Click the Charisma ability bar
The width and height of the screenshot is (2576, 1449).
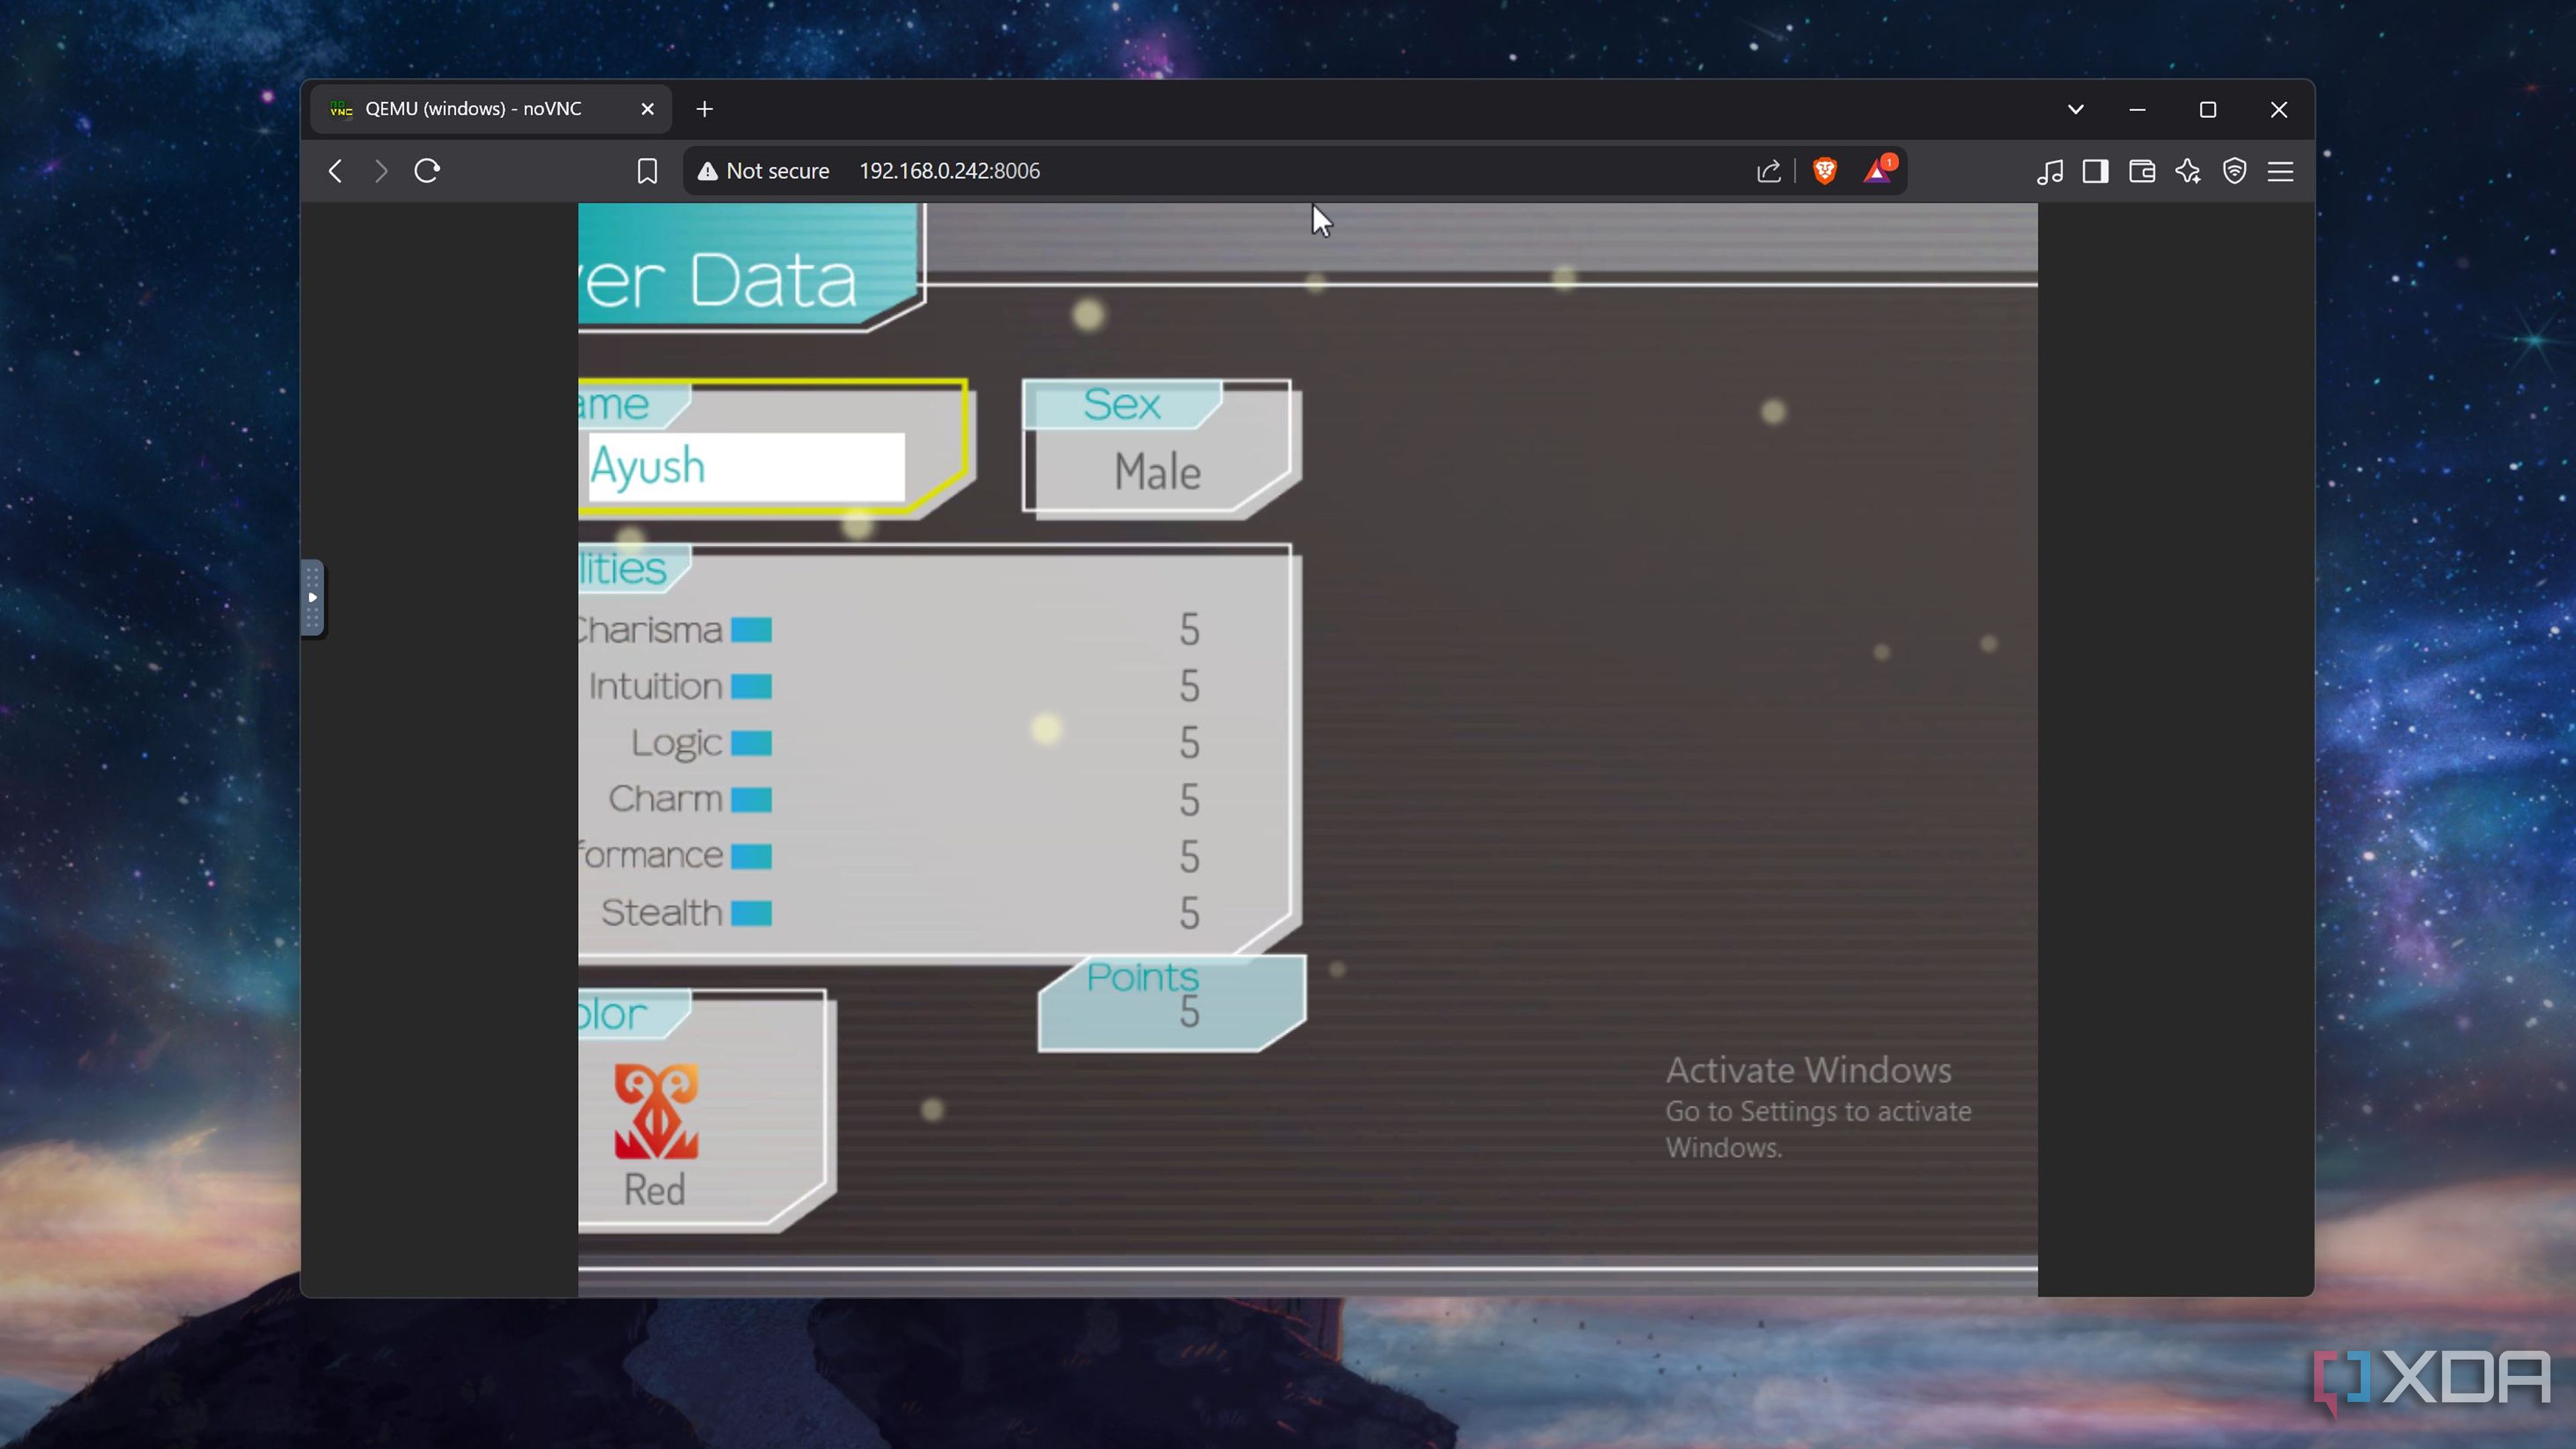click(x=751, y=630)
